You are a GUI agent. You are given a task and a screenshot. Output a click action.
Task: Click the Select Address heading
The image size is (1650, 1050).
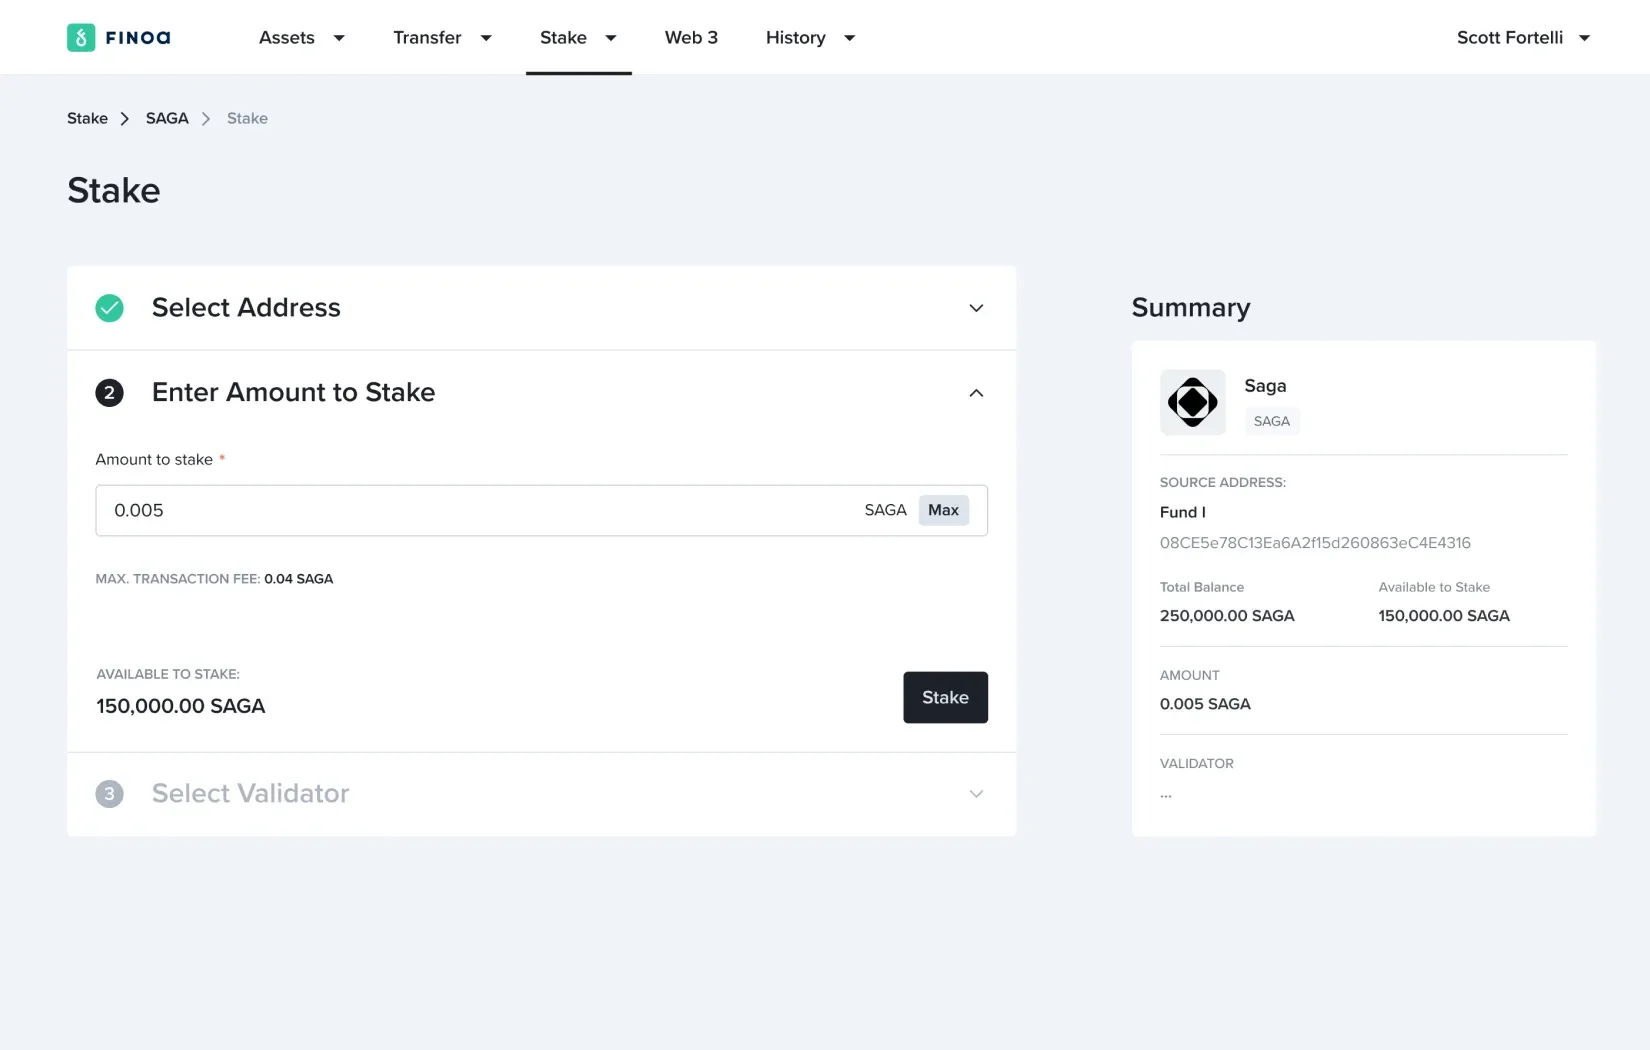[x=246, y=308]
